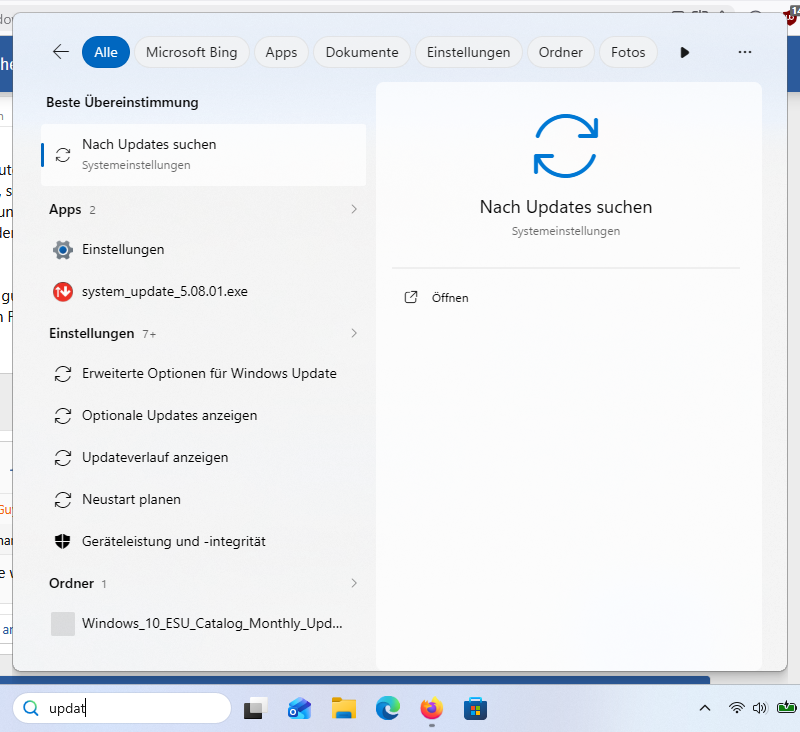Filter results by Dokumente

tap(362, 52)
